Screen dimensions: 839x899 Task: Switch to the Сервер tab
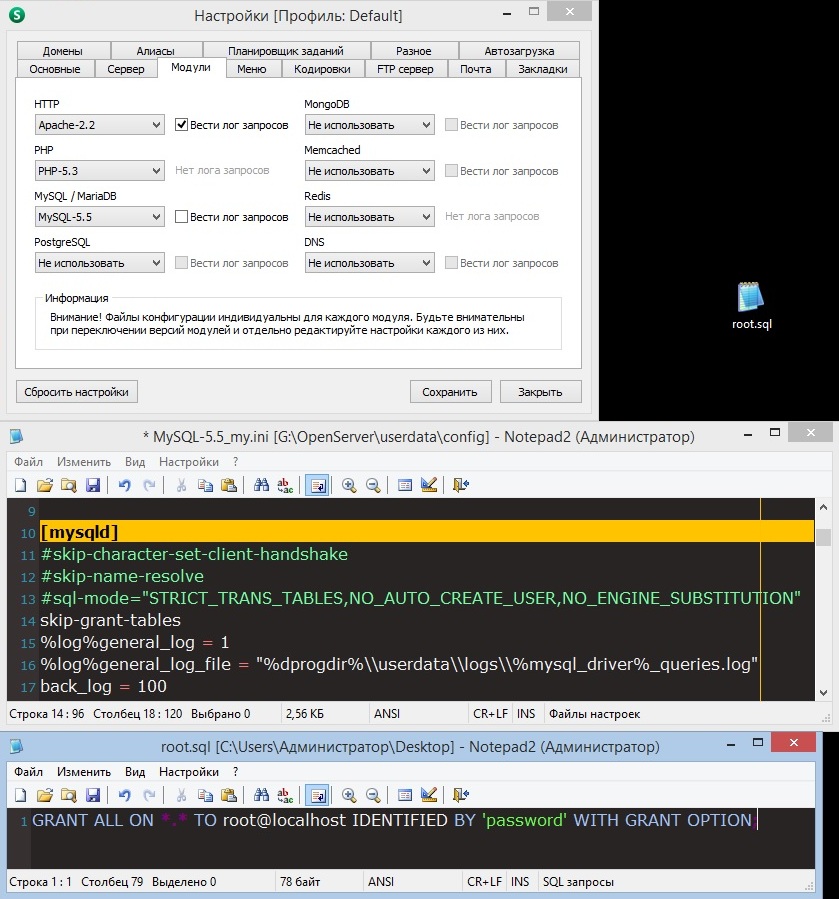(x=126, y=69)
